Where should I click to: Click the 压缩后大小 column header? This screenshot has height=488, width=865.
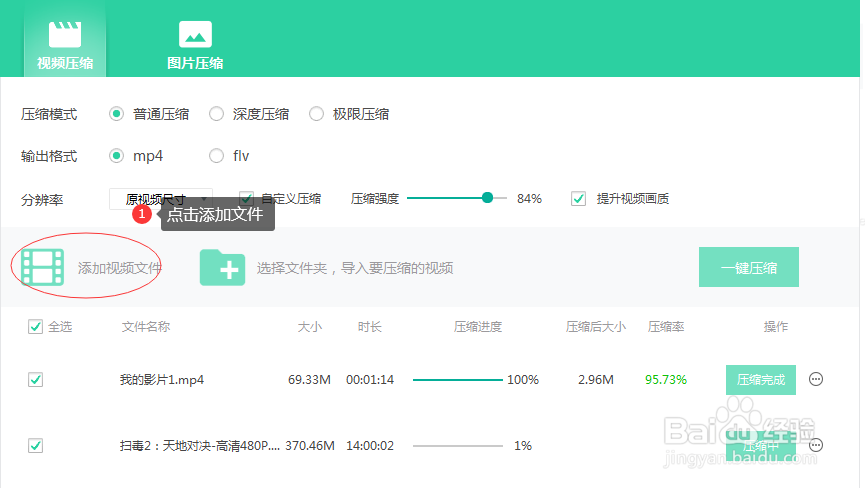click(596, 327)
